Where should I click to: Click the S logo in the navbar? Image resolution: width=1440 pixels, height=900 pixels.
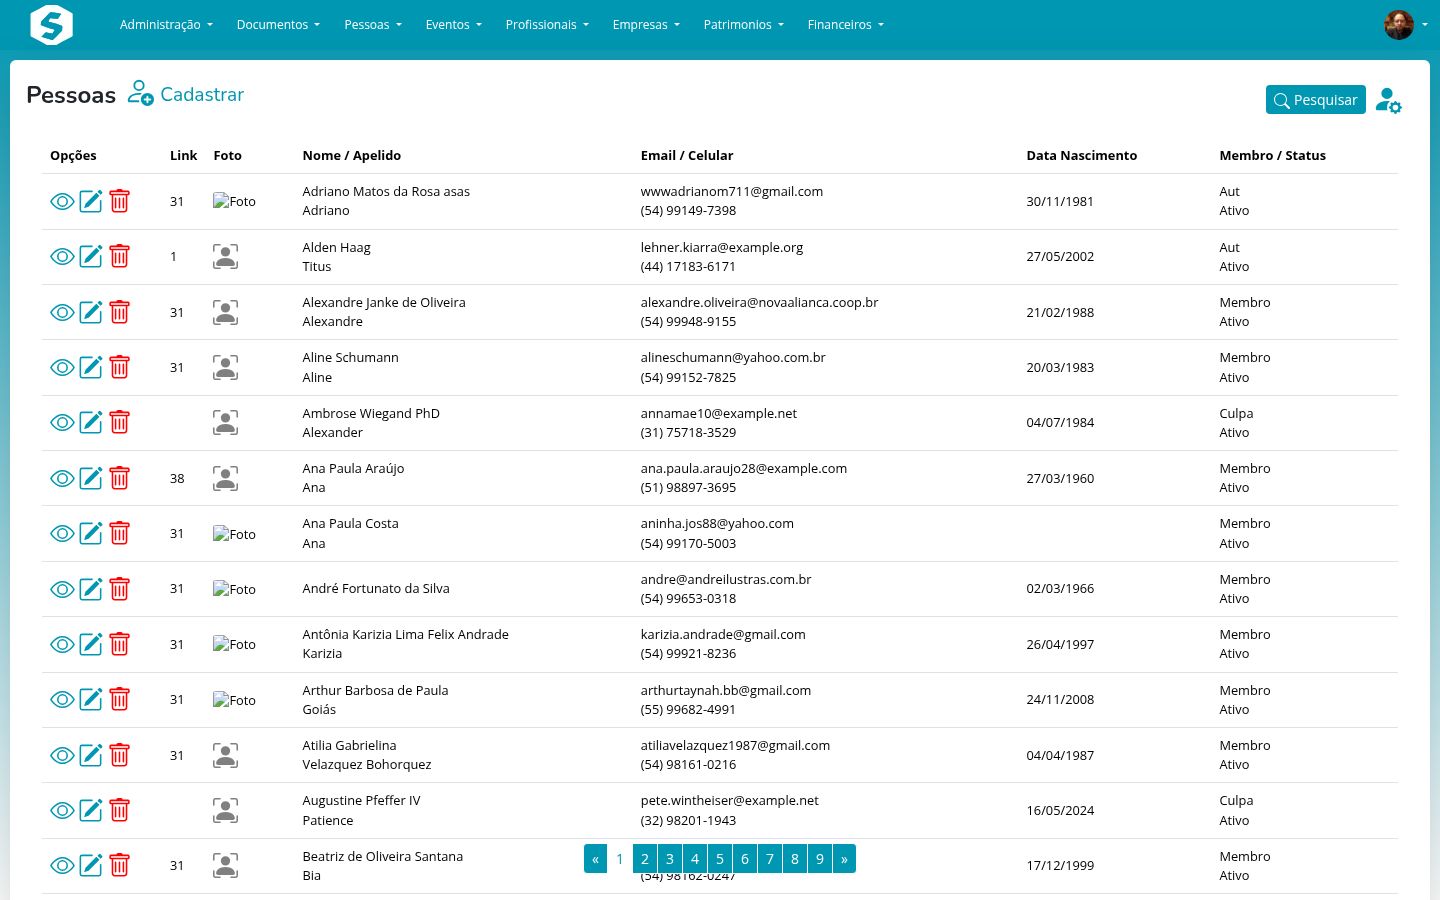click(52, 25)
